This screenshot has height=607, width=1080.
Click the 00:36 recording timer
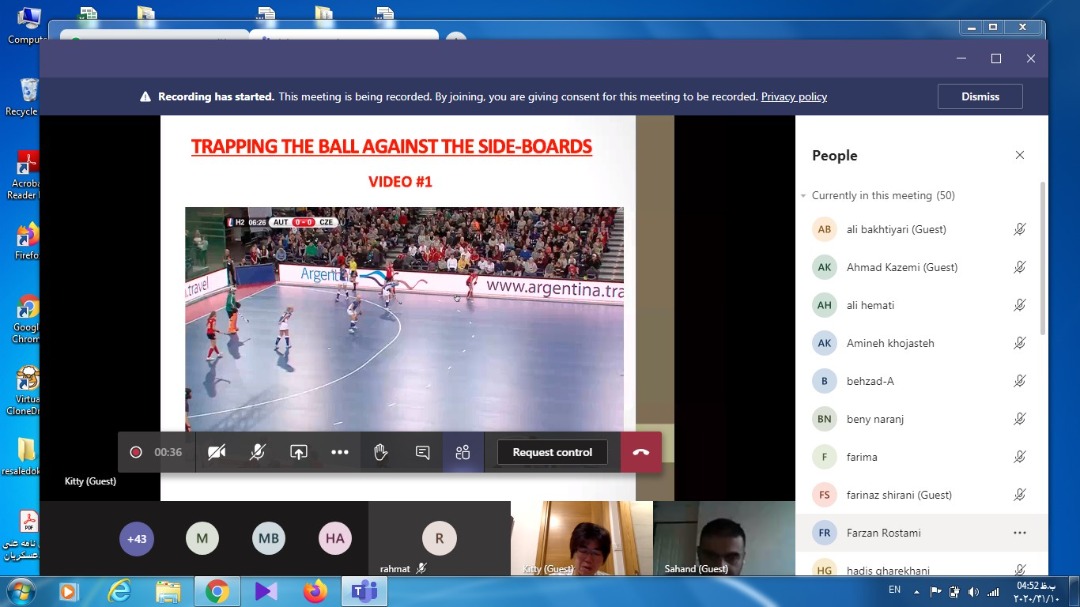168,452
